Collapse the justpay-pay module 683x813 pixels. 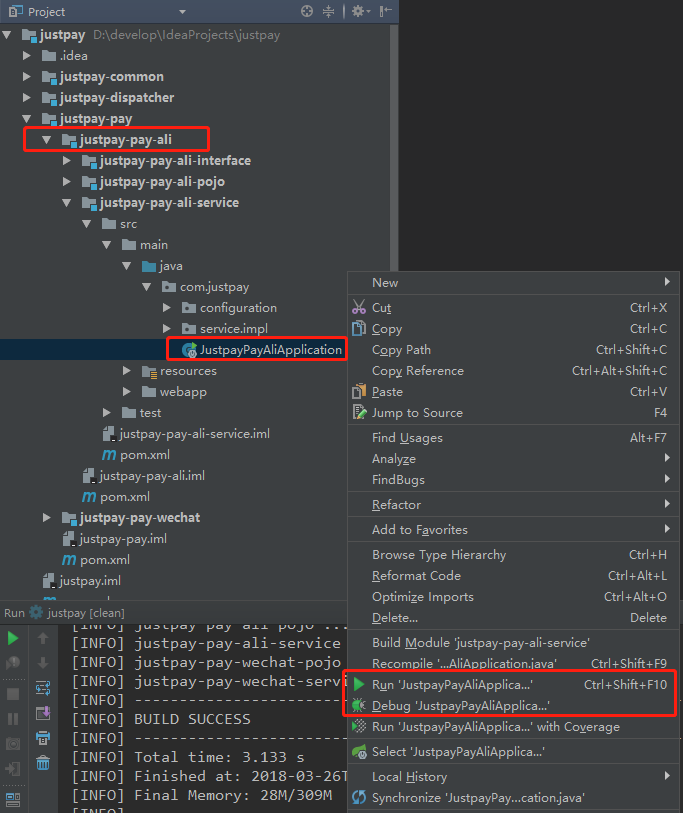click(27, 119)
